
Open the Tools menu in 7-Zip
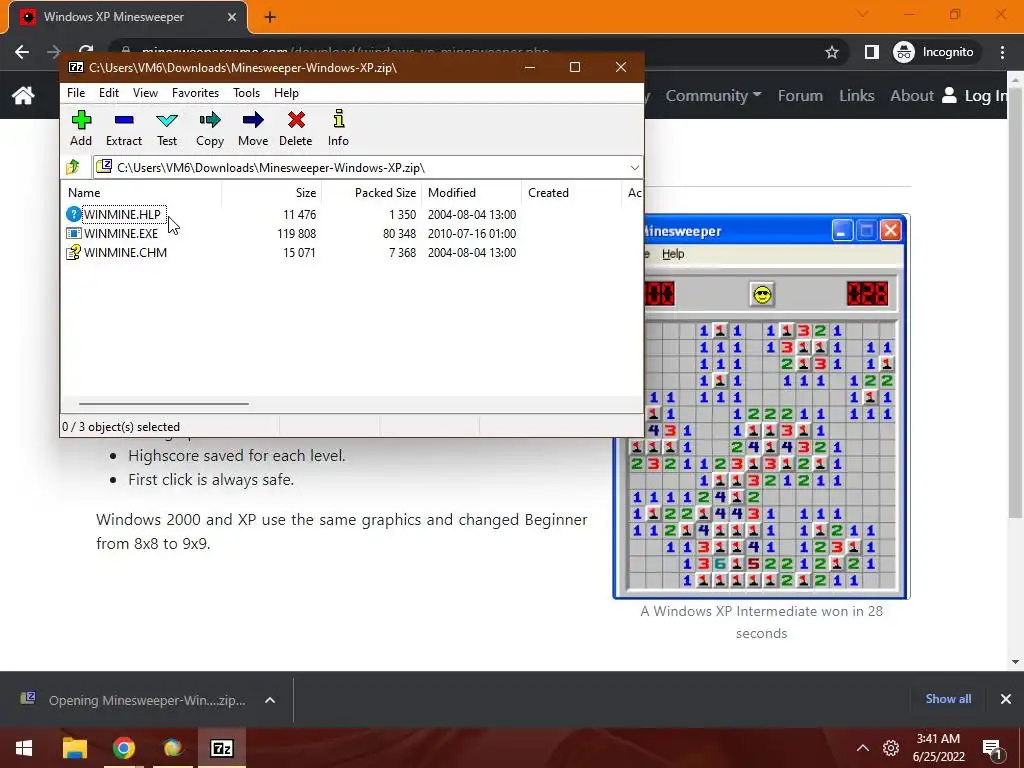click(x=246, y=93)
